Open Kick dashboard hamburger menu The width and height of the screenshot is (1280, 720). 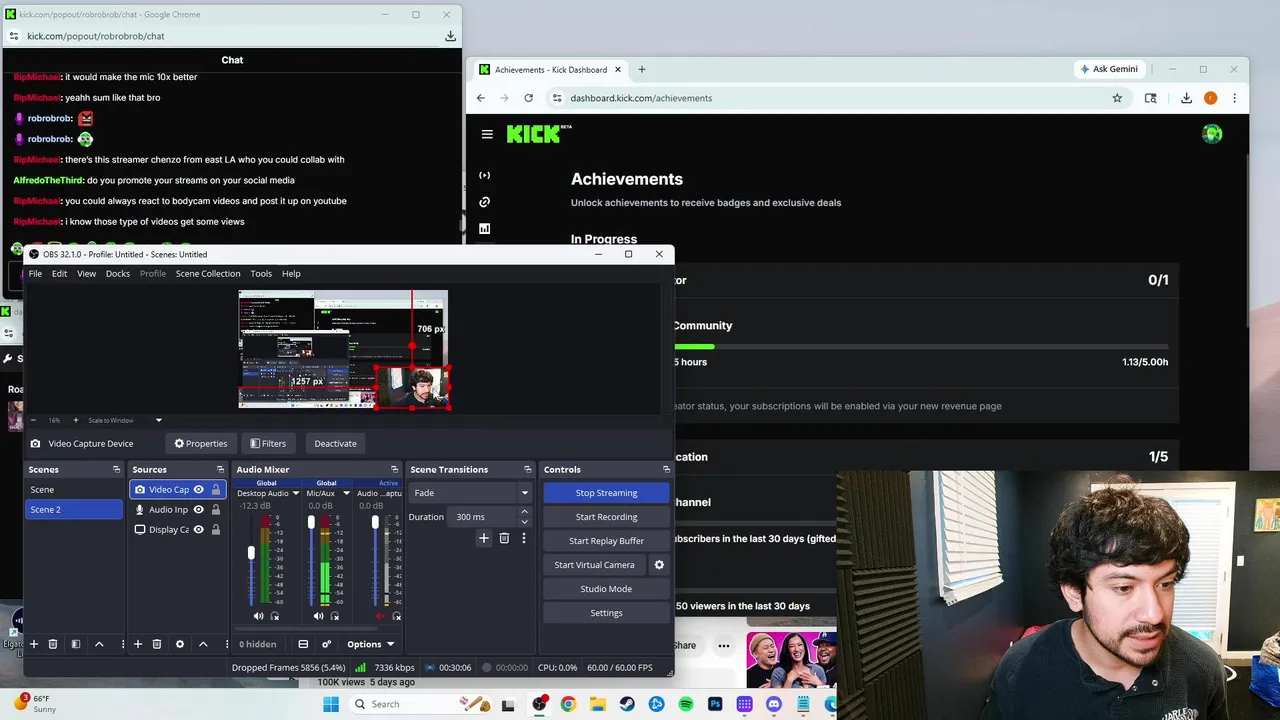[x=487, y=134]
